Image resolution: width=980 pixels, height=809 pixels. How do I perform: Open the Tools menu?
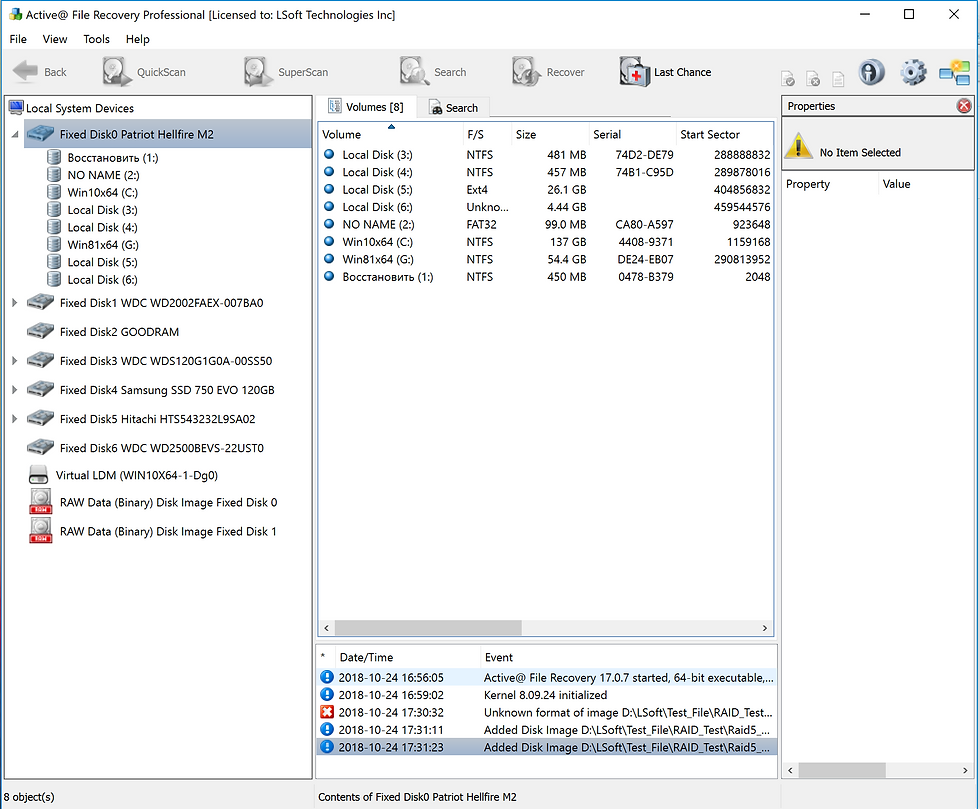96,39
